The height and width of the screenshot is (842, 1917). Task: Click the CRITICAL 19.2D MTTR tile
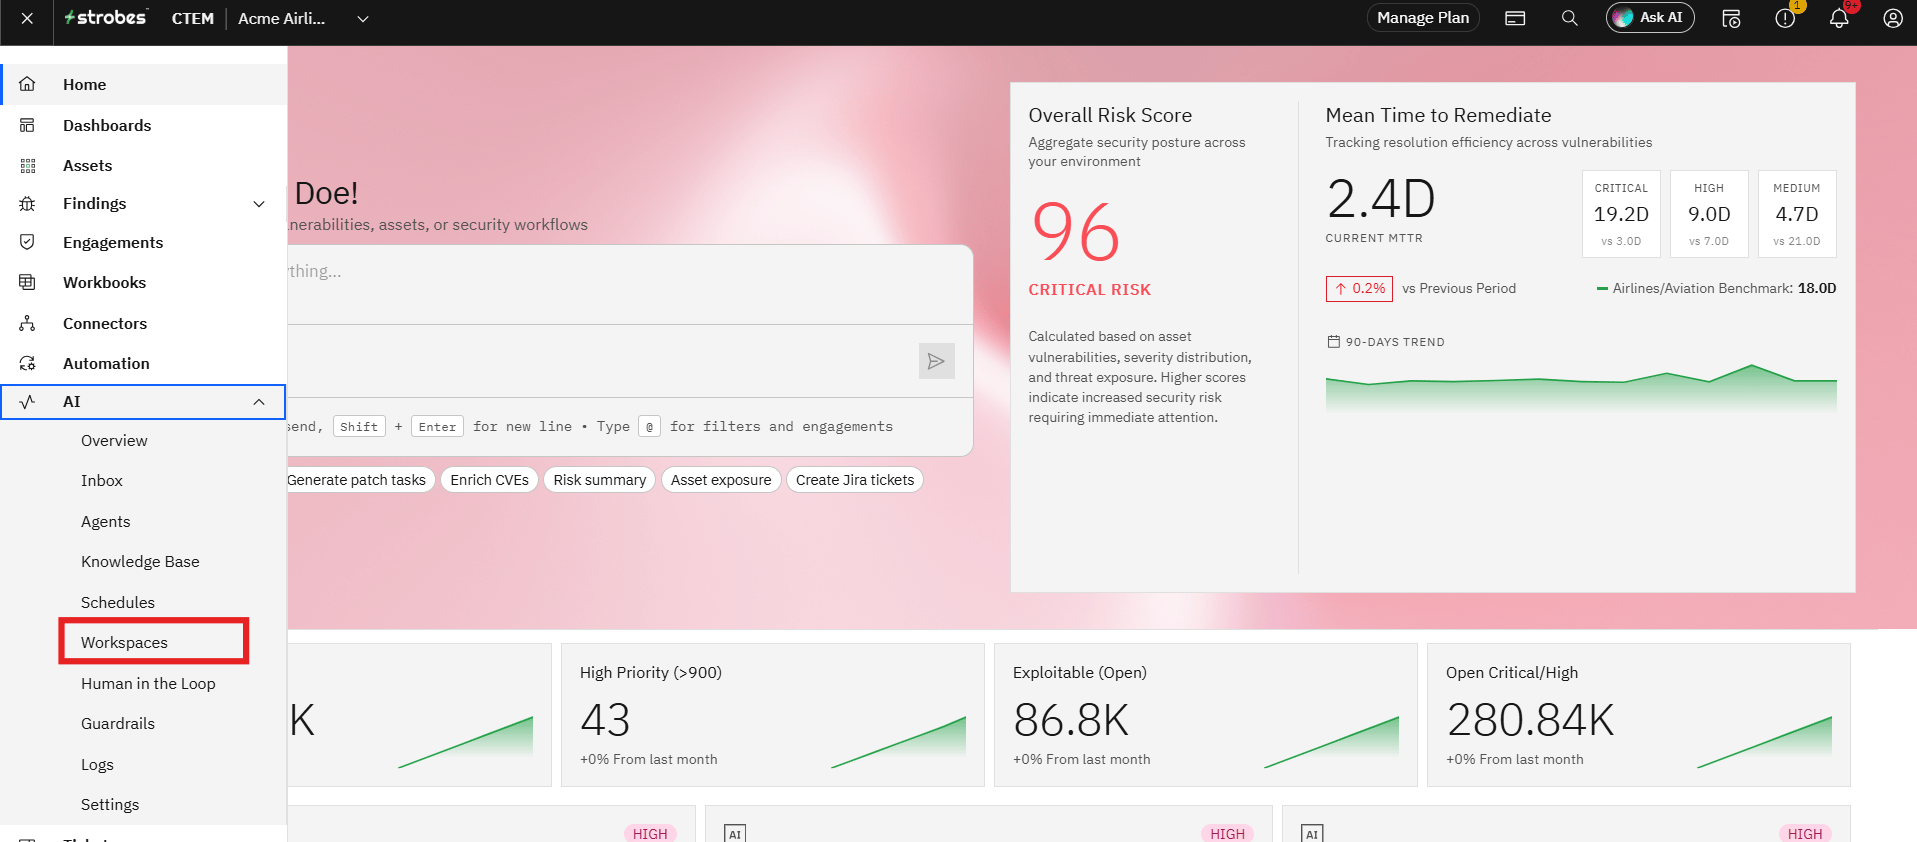[x=1621, y=214]
